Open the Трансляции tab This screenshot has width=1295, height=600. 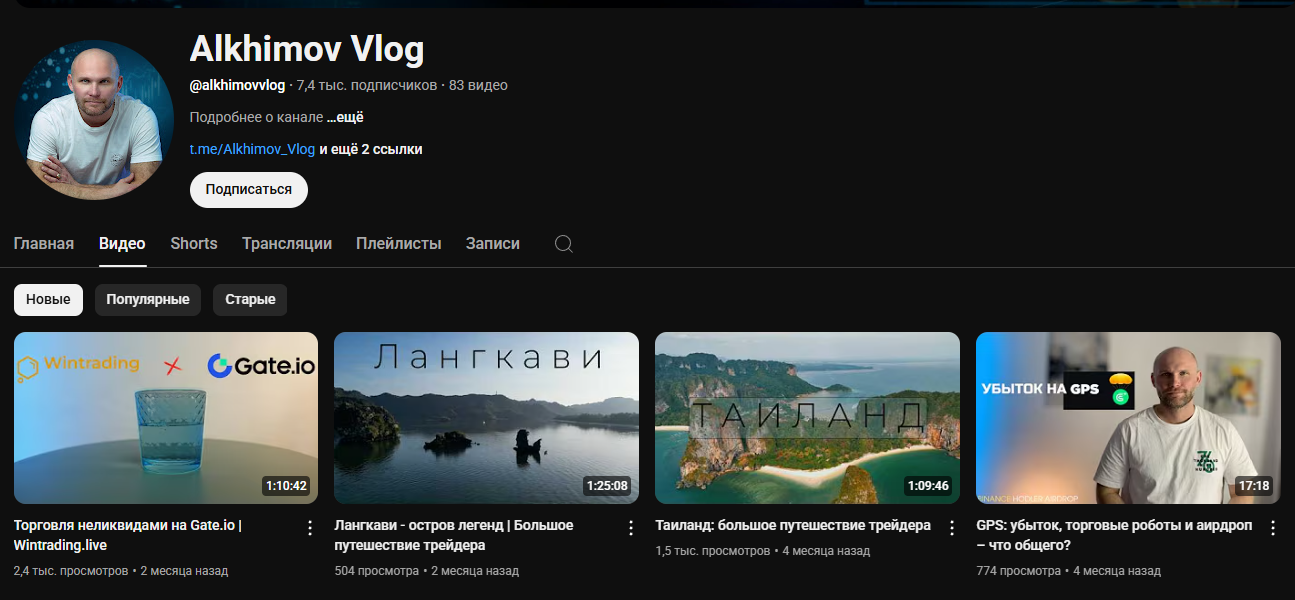pyautogui.click(x=286, y=243)
